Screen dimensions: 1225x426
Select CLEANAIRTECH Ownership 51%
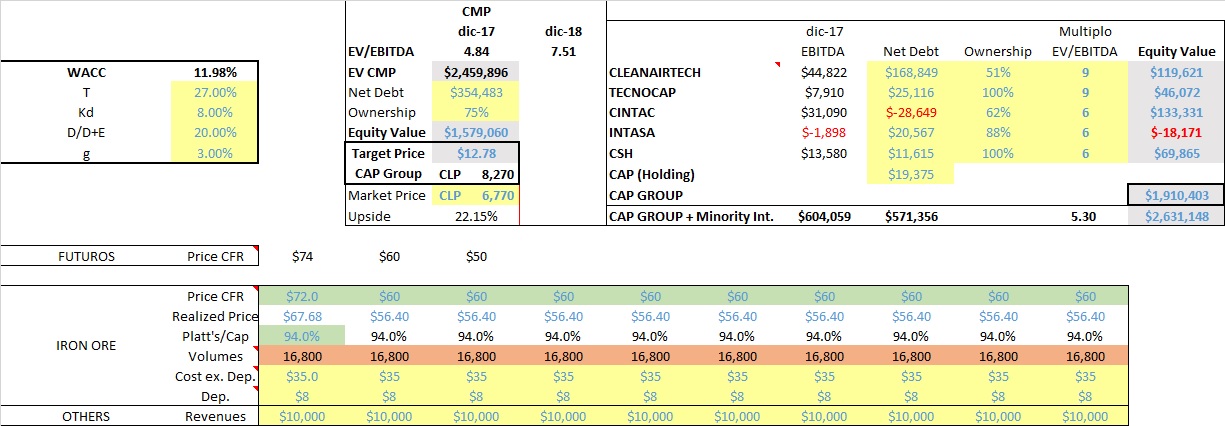997,72
